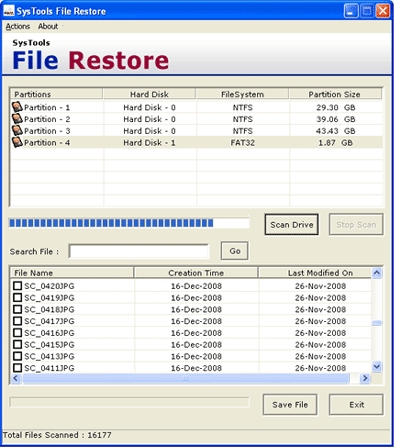Click the 29.30 GB partition size cell
The image size is (394, 448).
coord(336,107)
